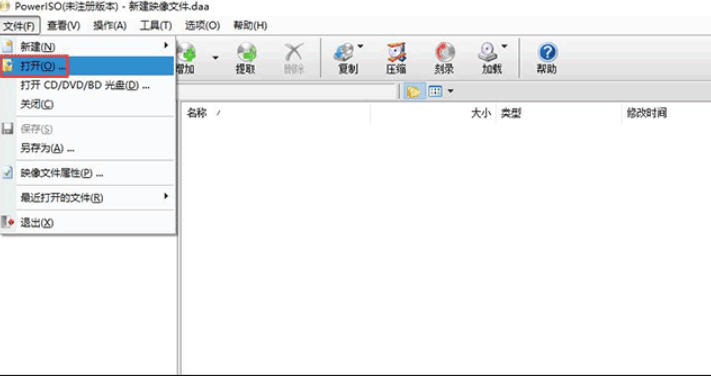Sort by 名称 column header
711x378 pixels.
coord(276,113)
